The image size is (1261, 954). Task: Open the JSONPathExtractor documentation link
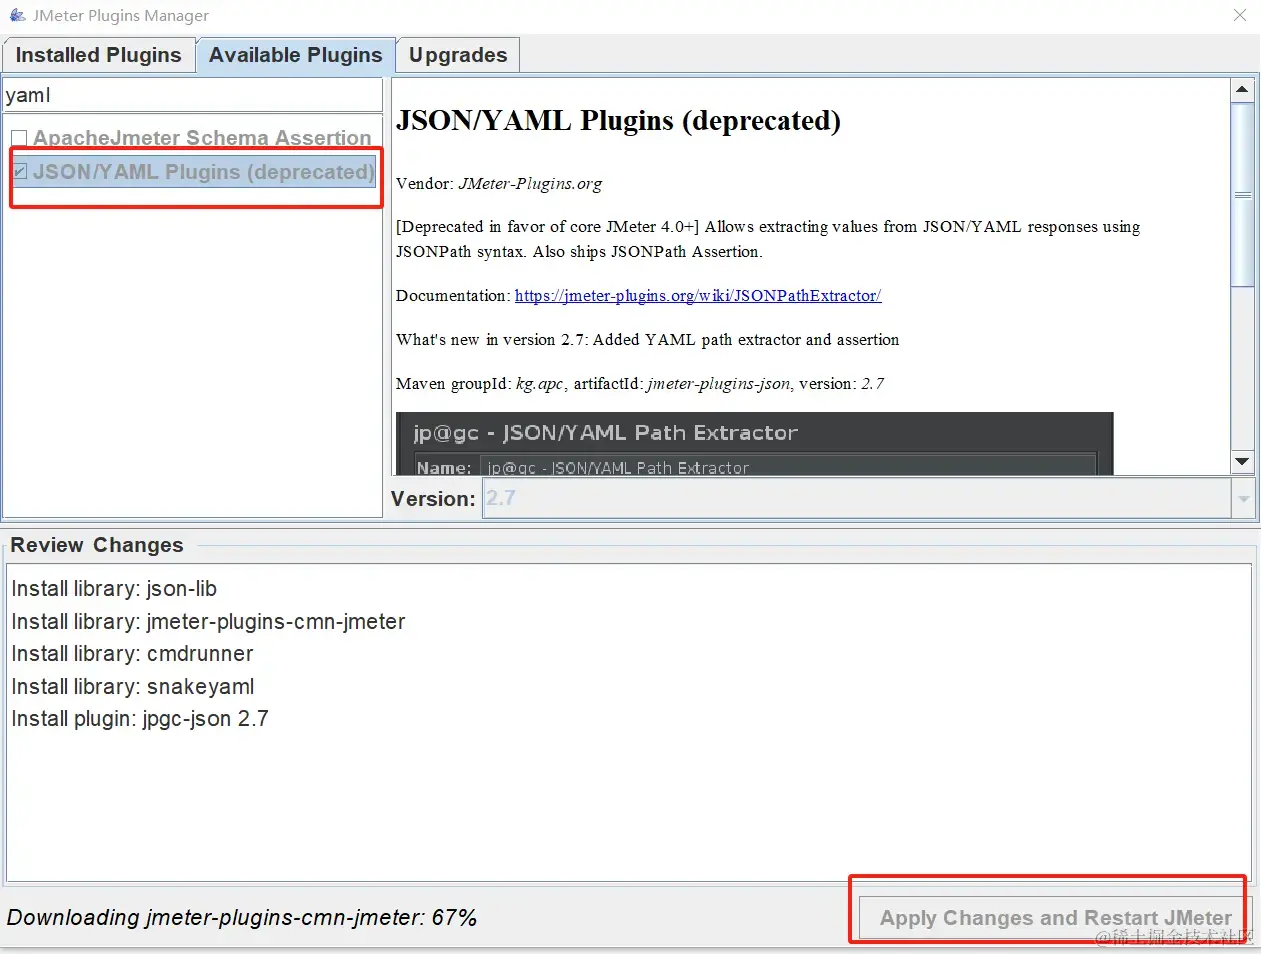698,296
